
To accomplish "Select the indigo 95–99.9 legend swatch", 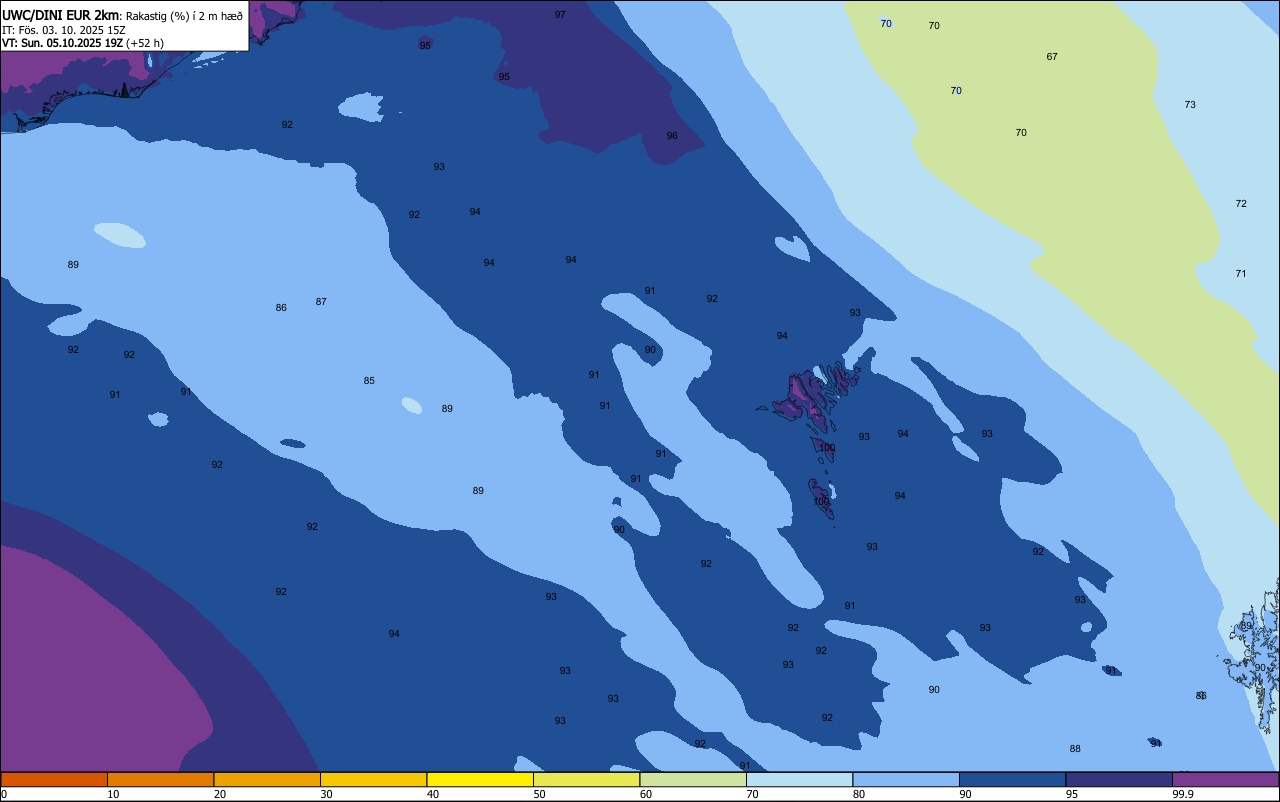I will coord(1119,779).
